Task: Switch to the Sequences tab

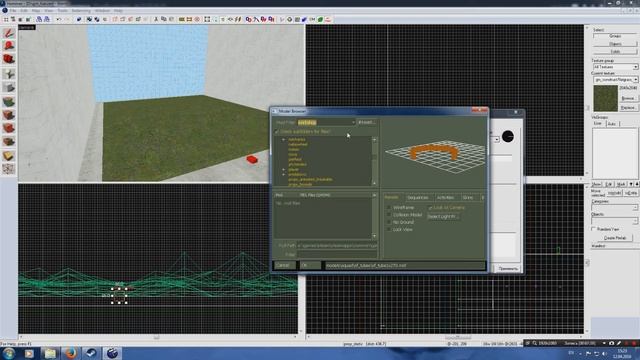Action: (x=418, y=198)
